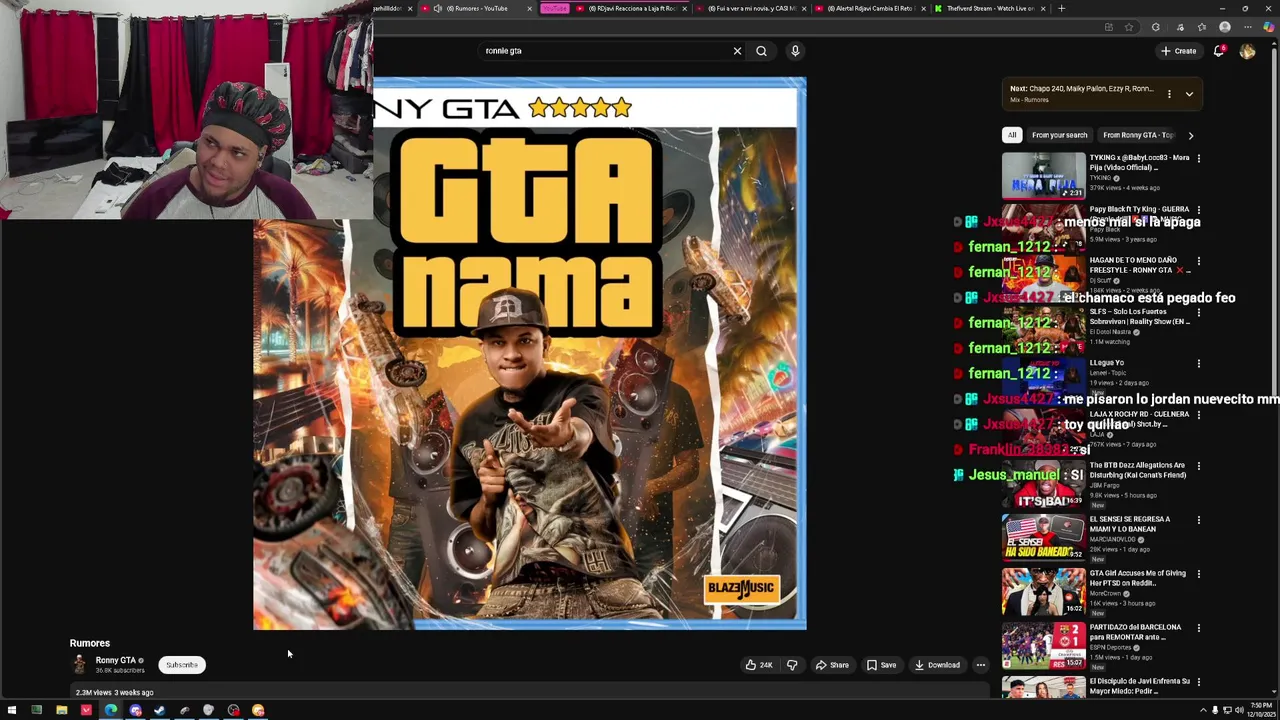
Task: Open a new browser tab
Action: coord(1061,8)
